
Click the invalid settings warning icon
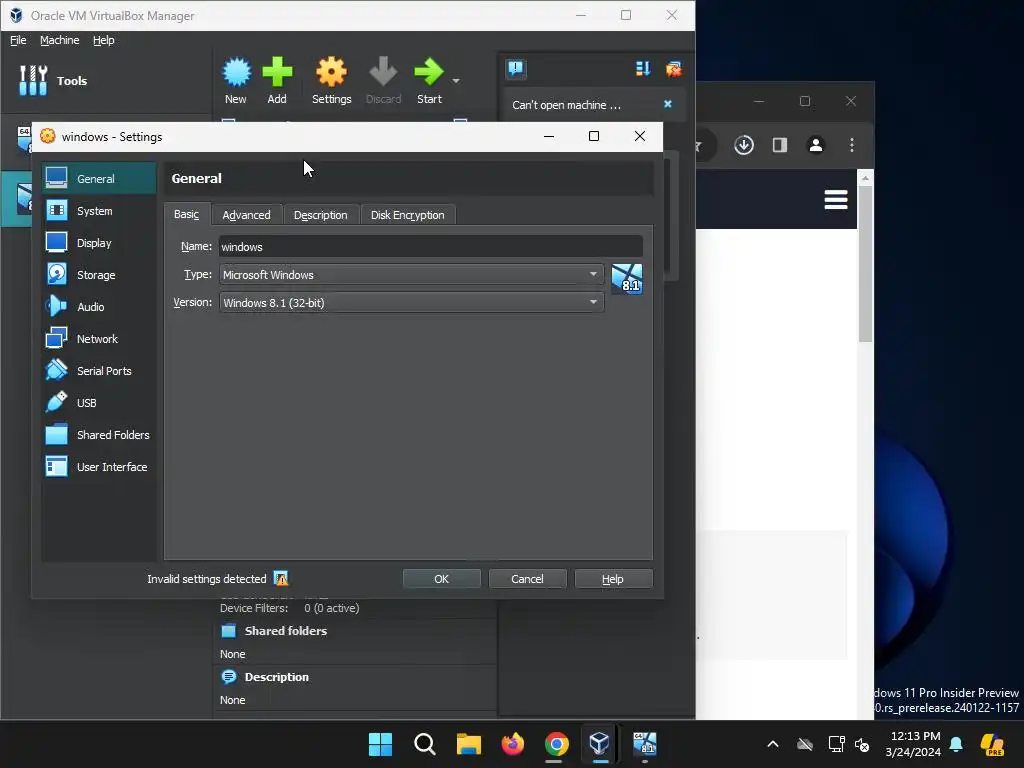(x=281, y=579)
